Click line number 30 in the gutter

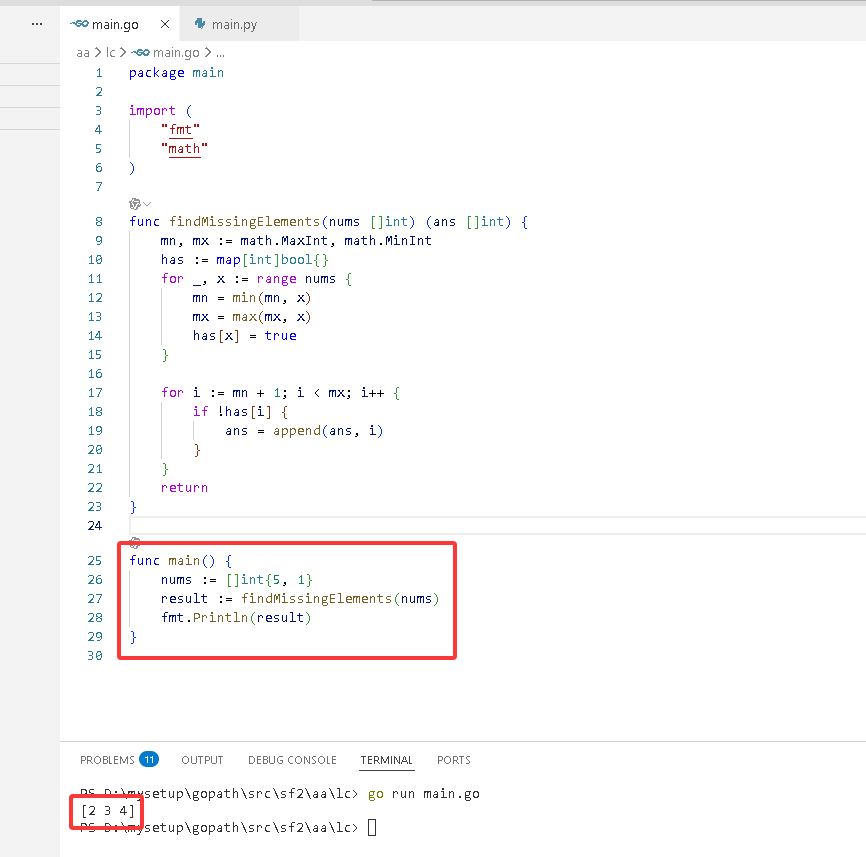point(95,655)
